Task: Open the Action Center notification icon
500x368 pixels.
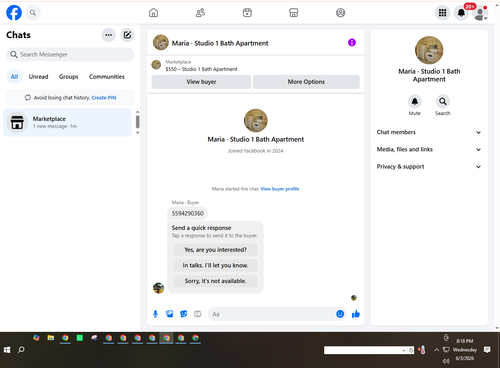Action: (x=487, y=350)
